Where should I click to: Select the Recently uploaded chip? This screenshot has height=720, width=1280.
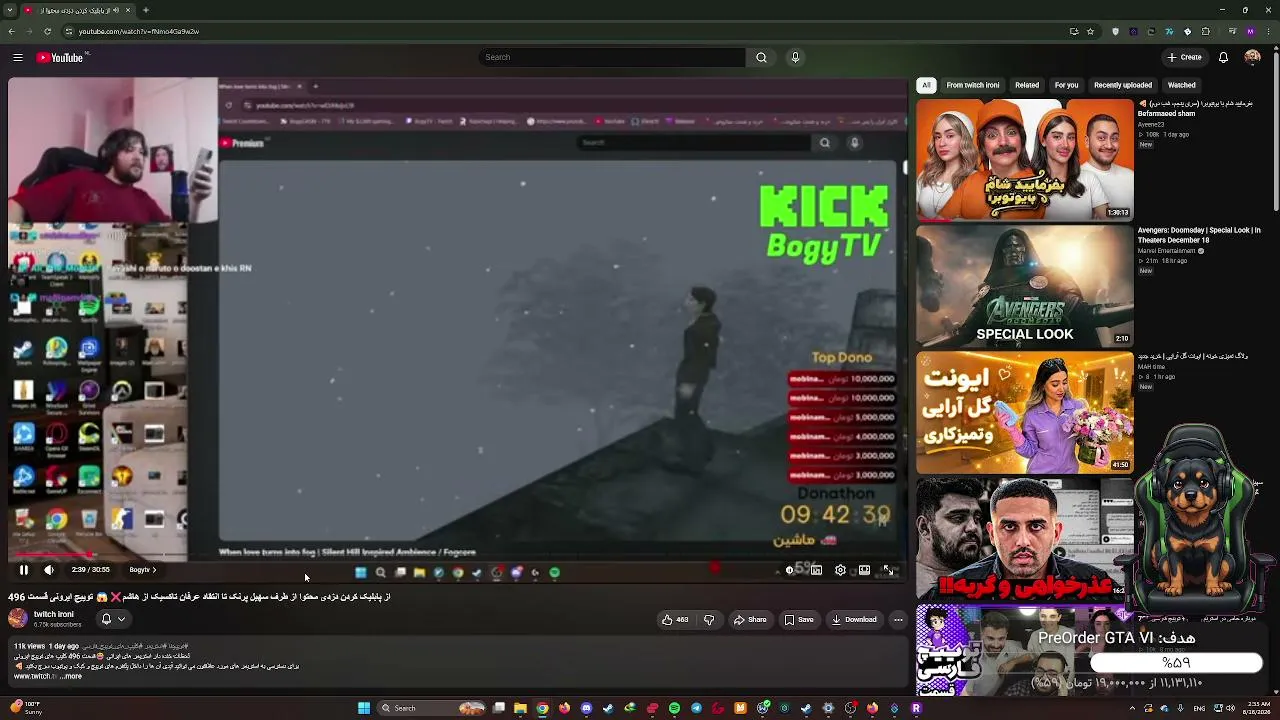pos(1123,85)
